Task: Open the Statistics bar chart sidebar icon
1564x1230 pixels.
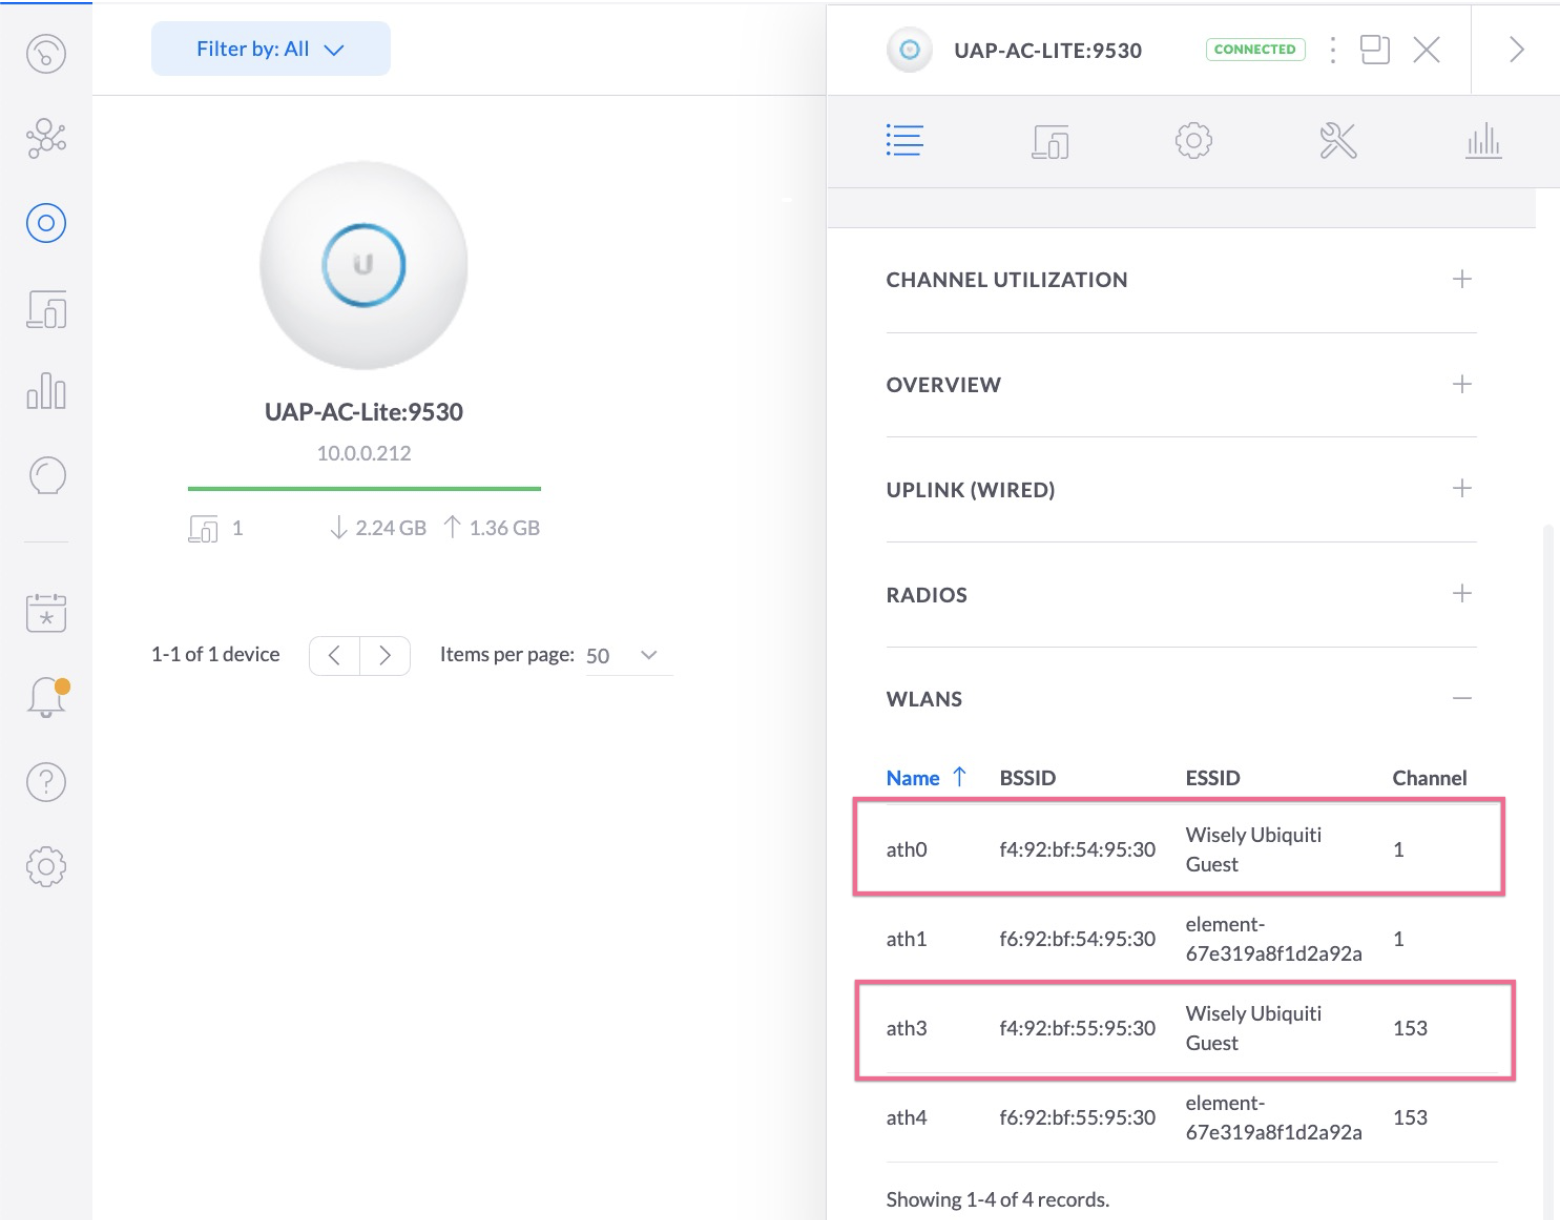Action: coord(46,393)
